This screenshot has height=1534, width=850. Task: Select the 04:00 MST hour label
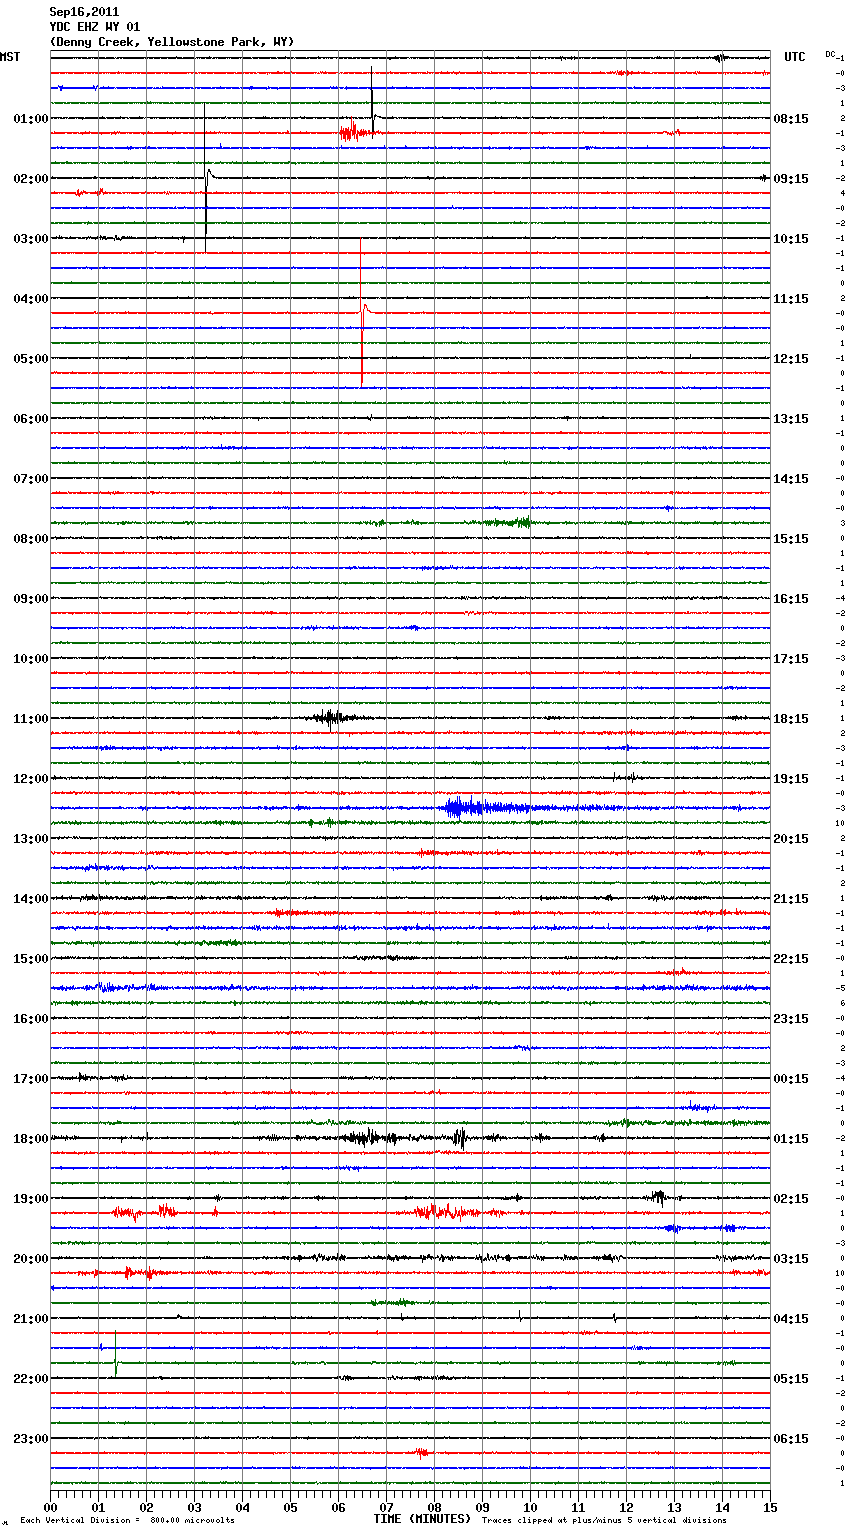pyautogui.click(x=31, y=299)
